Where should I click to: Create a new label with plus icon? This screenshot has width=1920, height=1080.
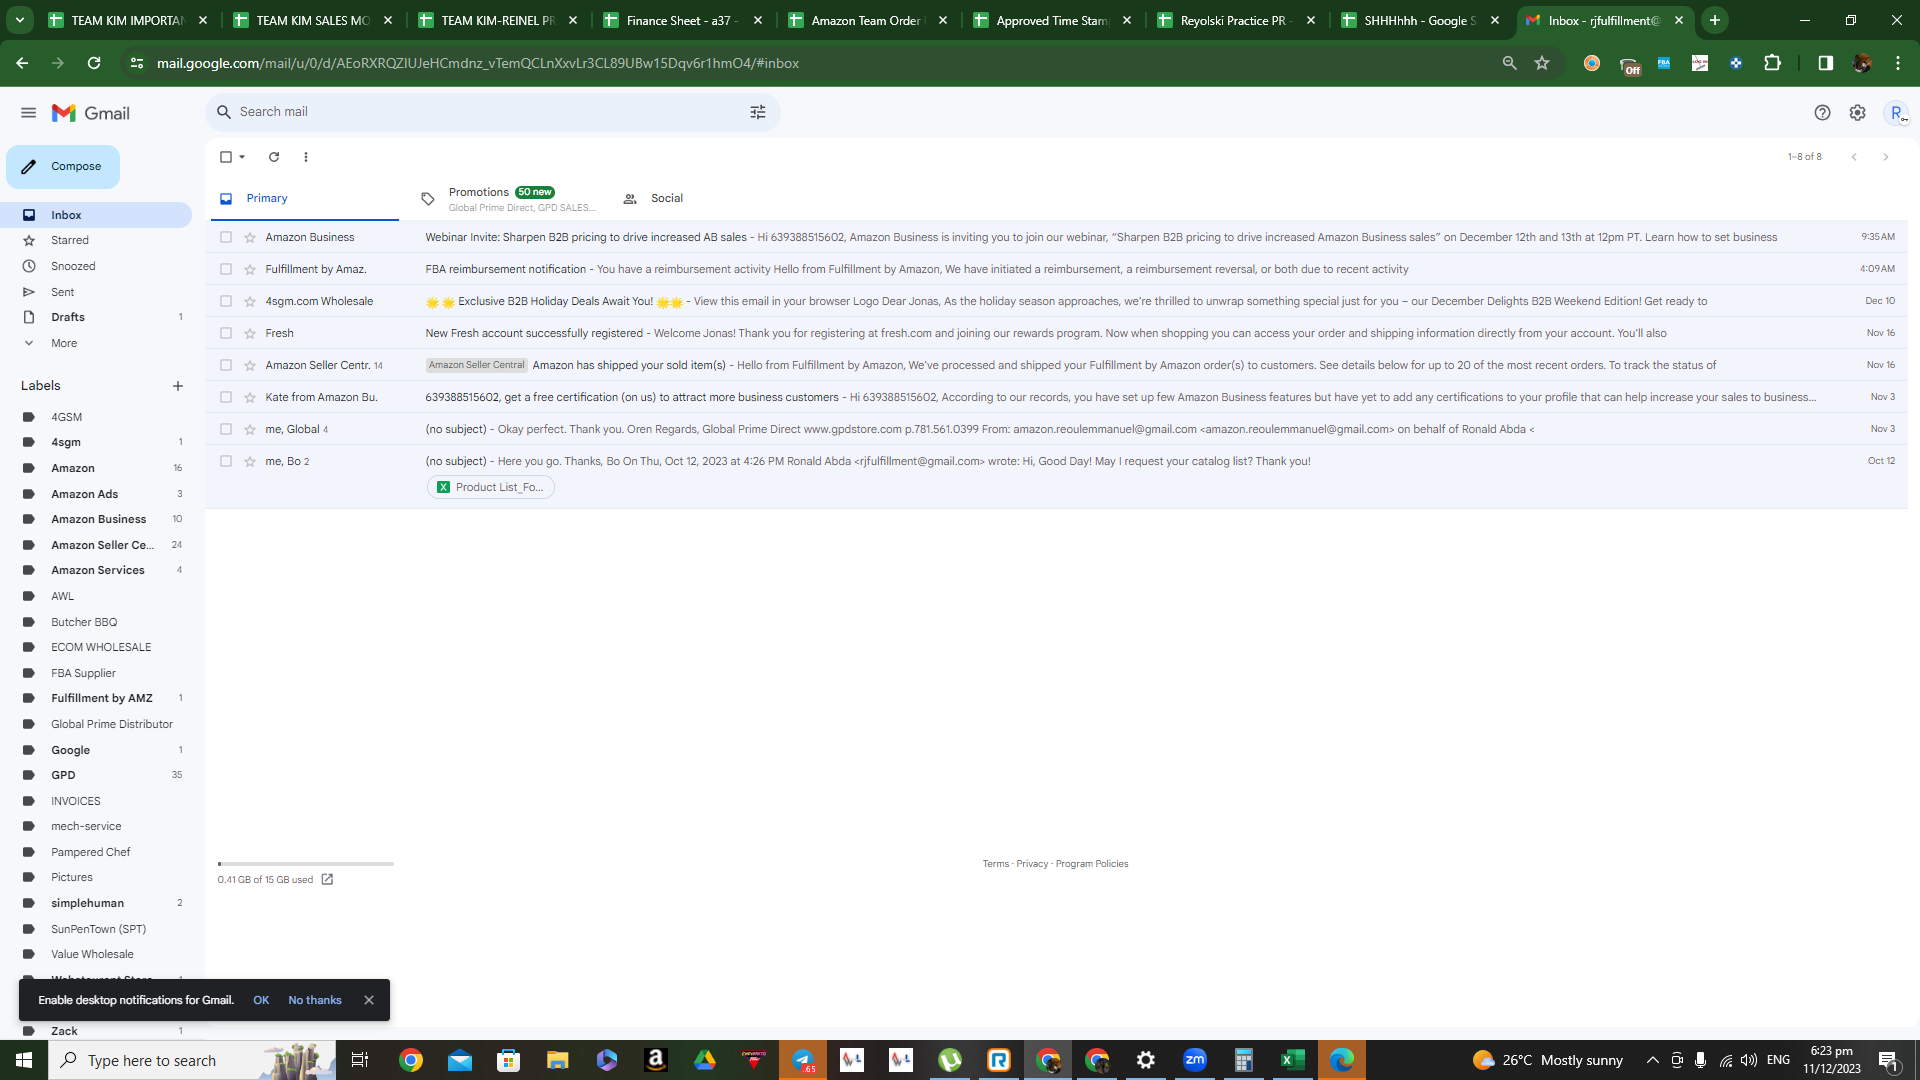[x=178, y=386]
